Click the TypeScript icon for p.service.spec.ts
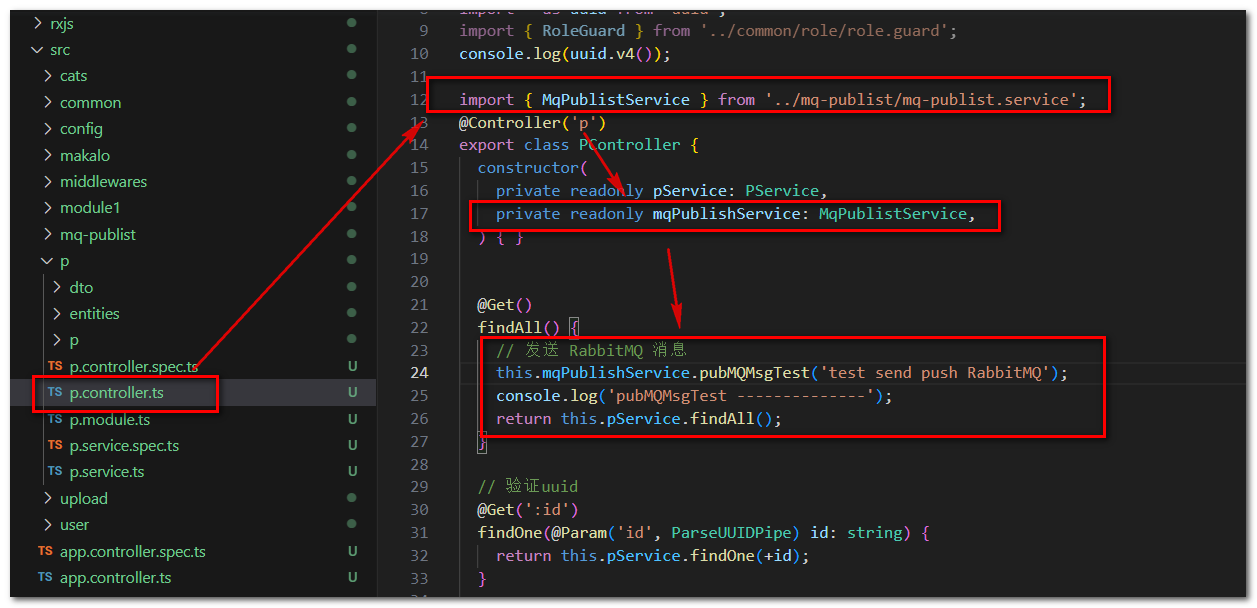This screenshot has height=608, width=1257. pyautogui.click(x=54, y=445)
